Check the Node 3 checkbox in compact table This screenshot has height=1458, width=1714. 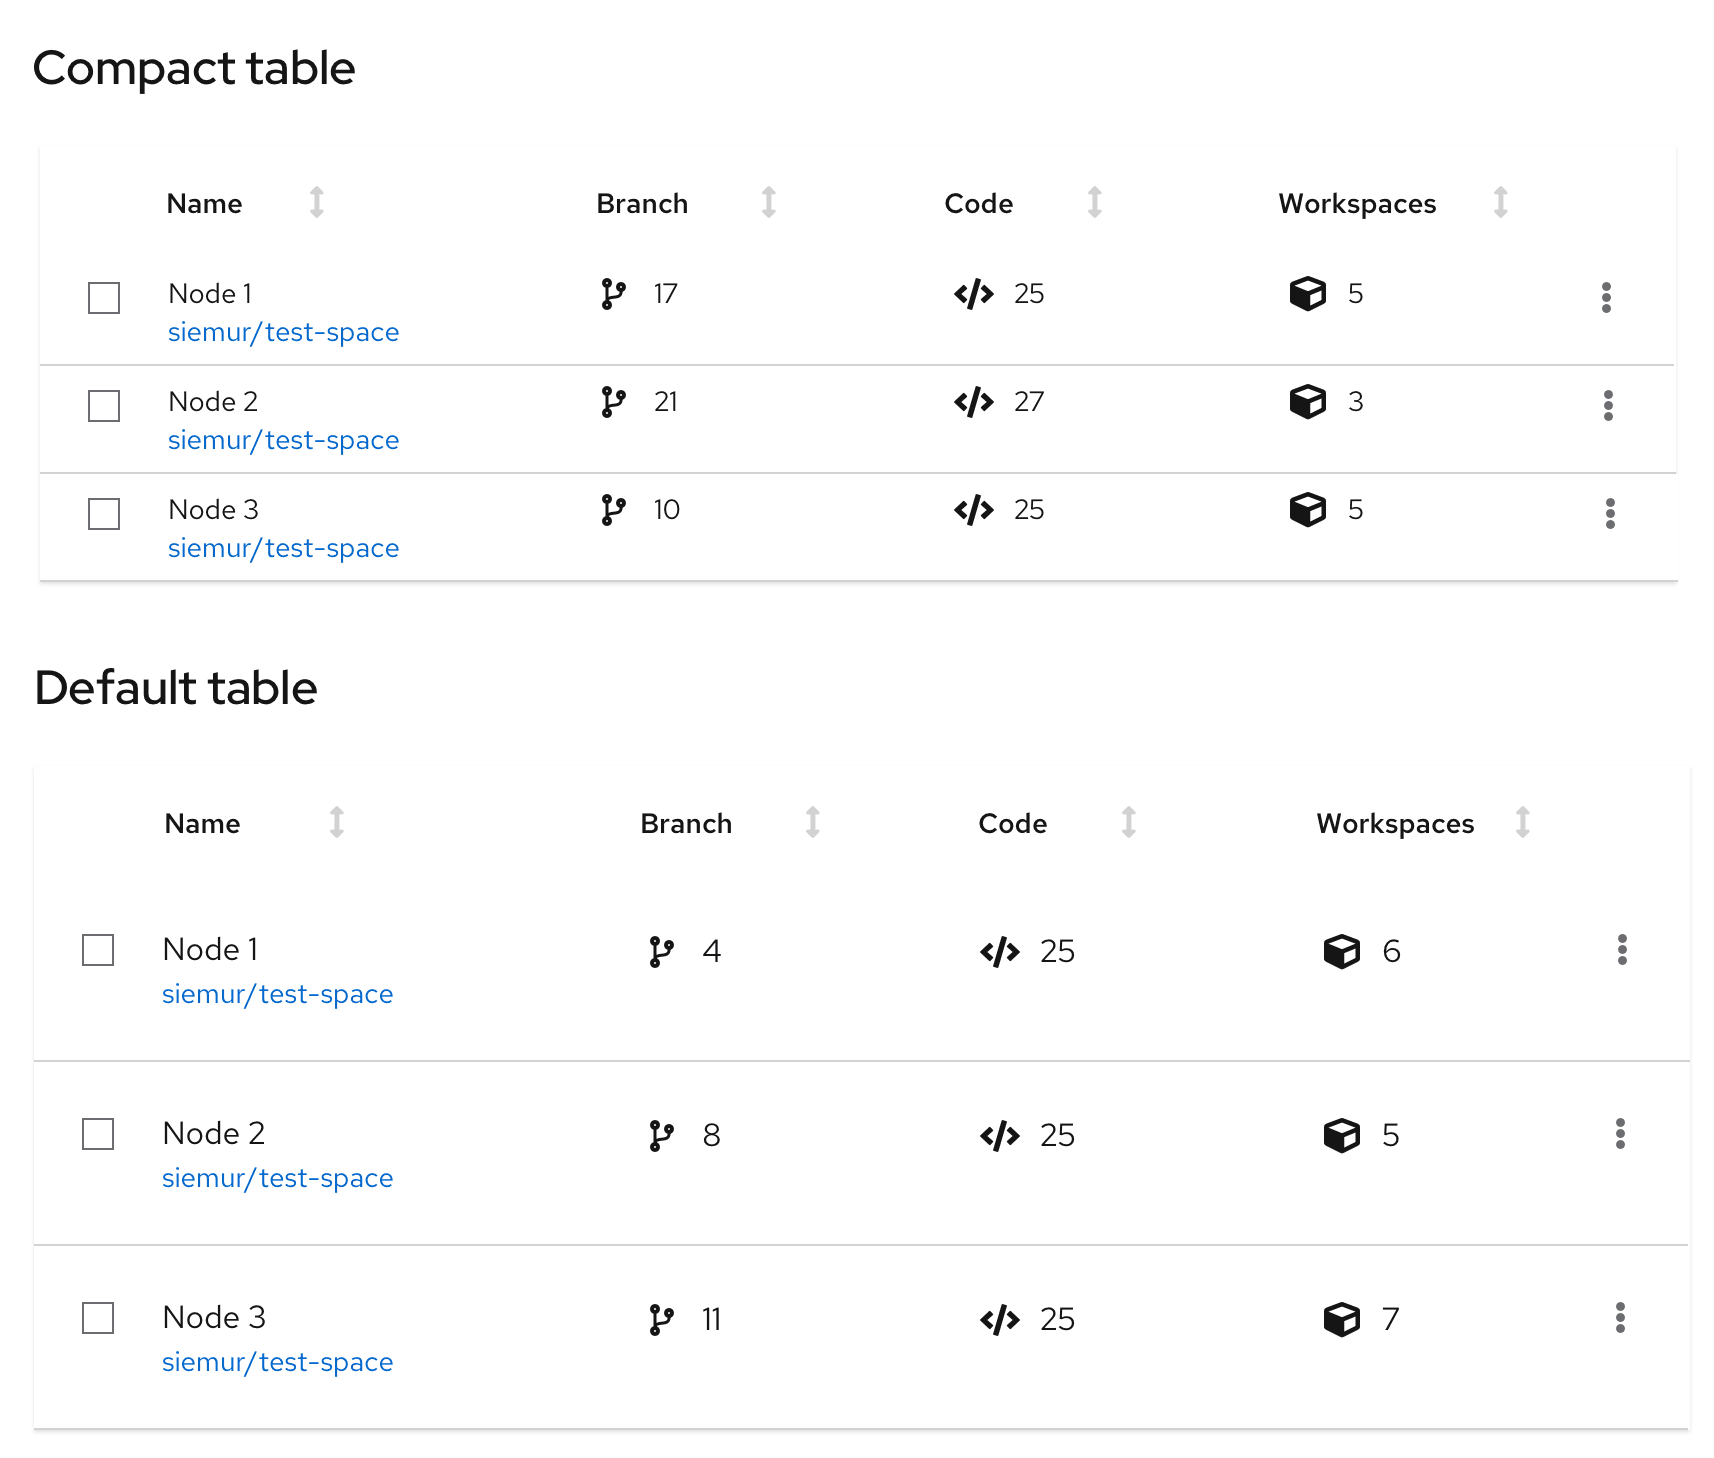click(104, 514)
